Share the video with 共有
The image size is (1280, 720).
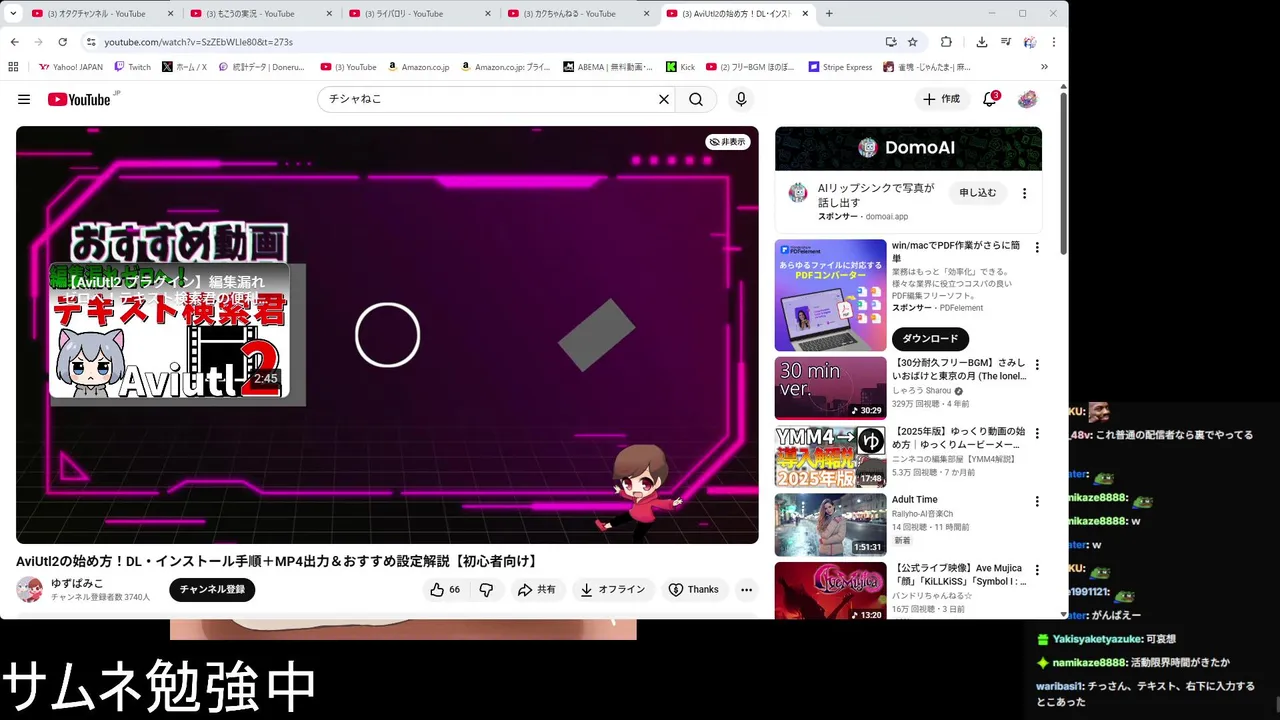click(x=537, y=590)
